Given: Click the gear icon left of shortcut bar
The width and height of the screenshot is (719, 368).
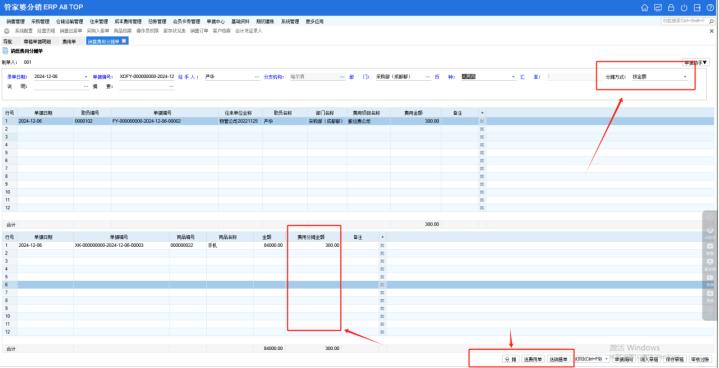Looking at the screenshot, I should pyautogui.click(x=7, y=31).
